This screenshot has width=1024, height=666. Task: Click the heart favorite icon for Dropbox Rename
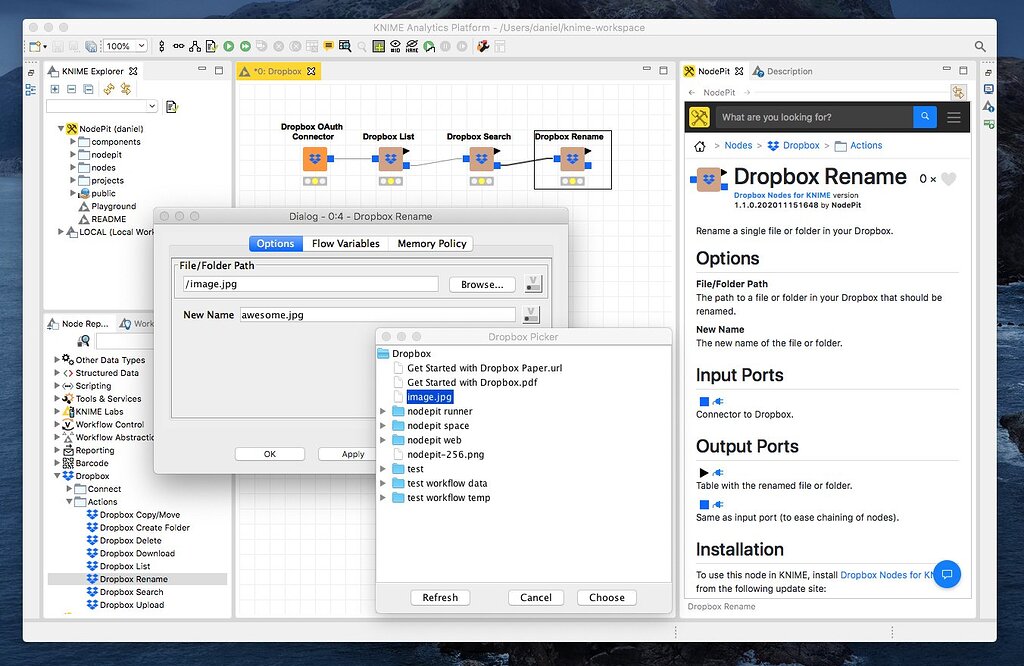pos(949,179)
